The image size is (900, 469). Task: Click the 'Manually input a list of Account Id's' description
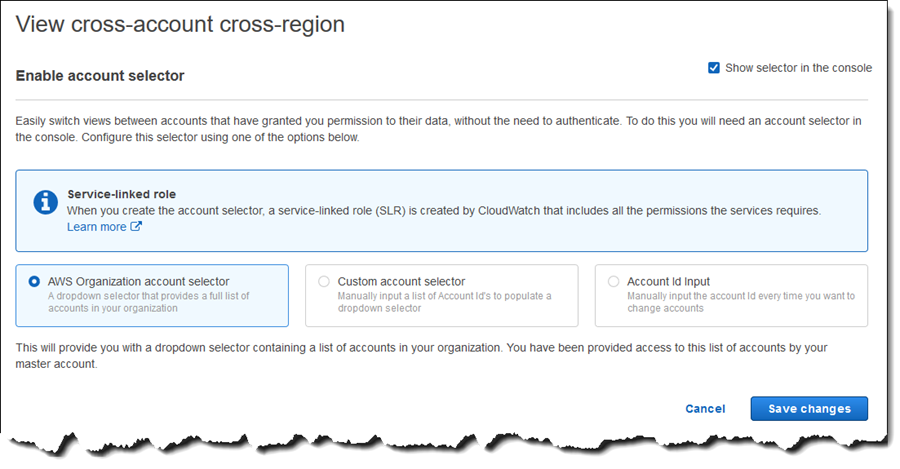point(444,302)
